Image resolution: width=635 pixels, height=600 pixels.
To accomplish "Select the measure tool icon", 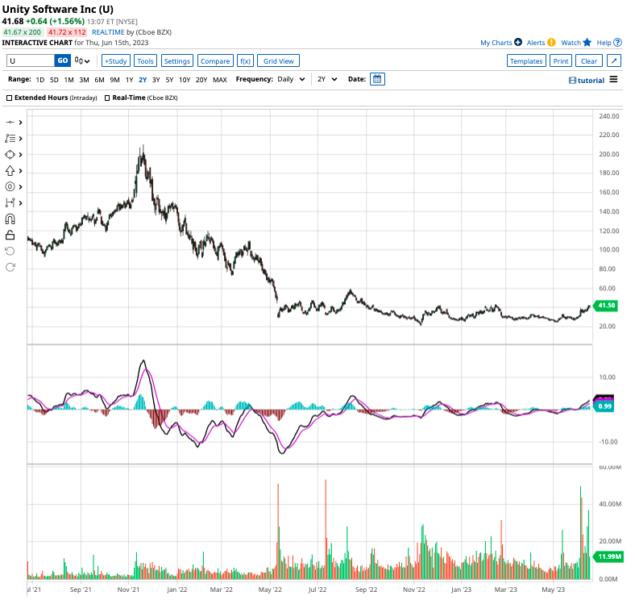I will click(10, 202).
